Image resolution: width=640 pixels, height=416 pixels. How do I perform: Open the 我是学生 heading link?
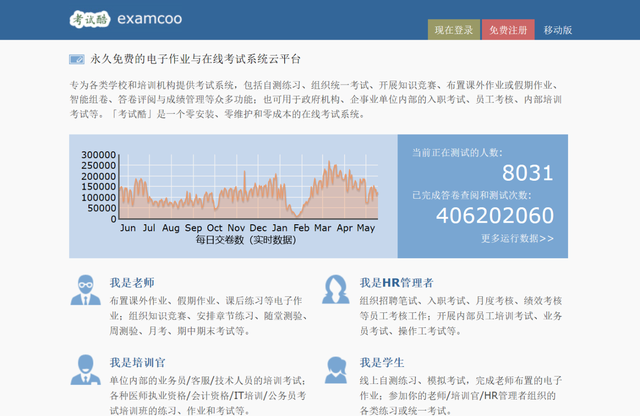tap(382, 363)
